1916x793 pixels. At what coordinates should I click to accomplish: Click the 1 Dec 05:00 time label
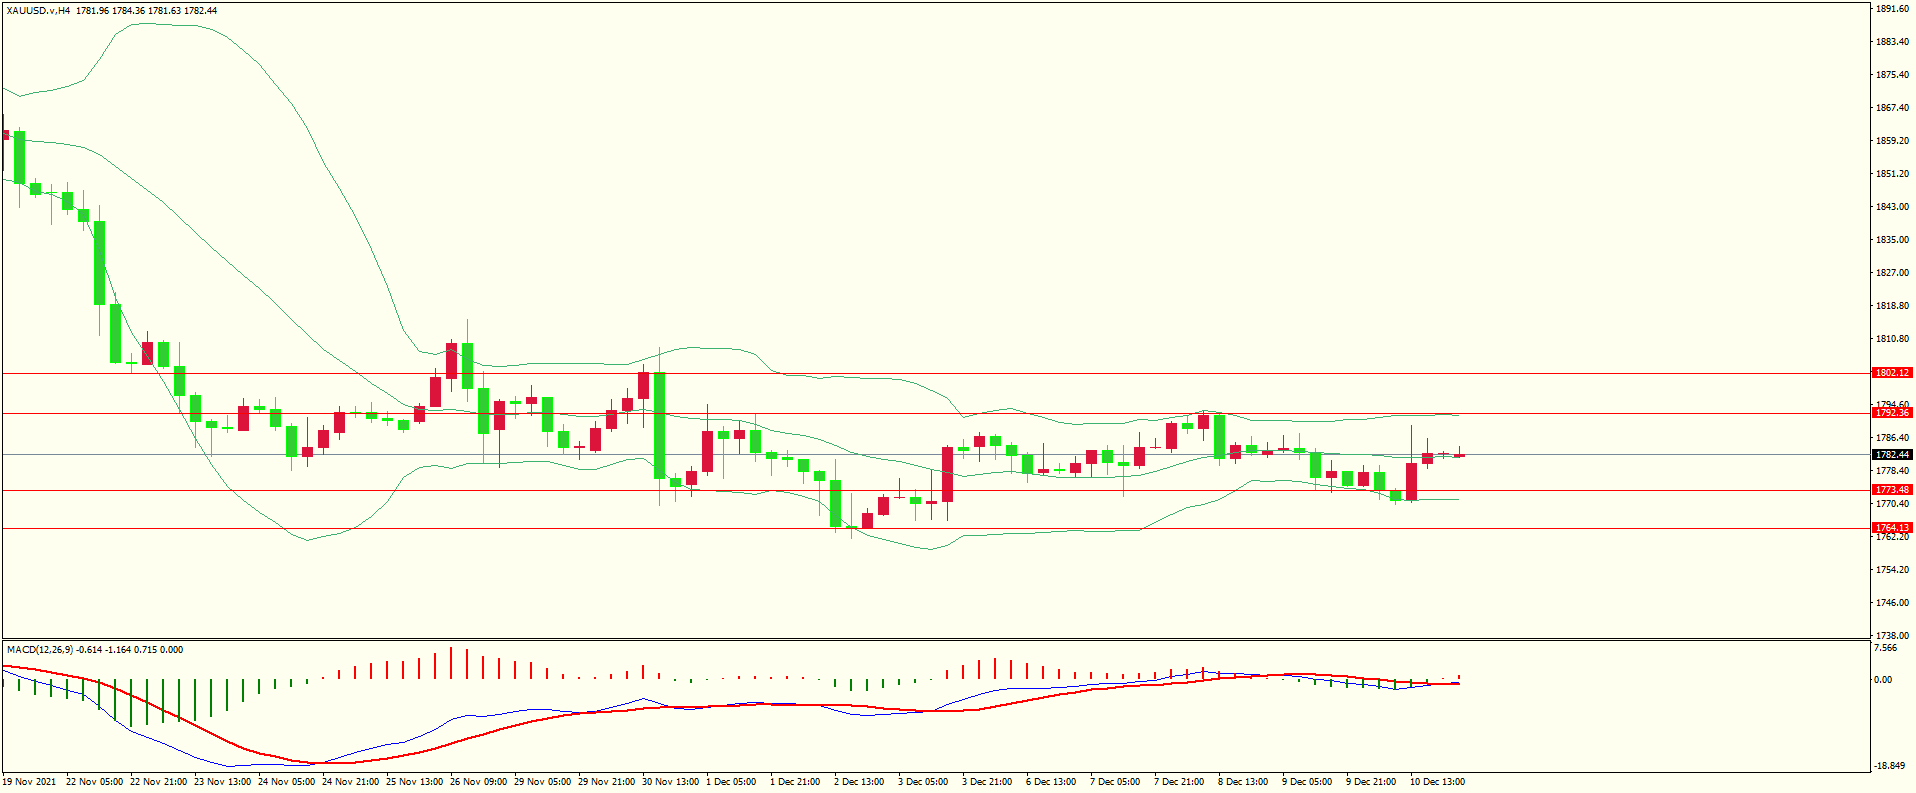coord(731,782)
